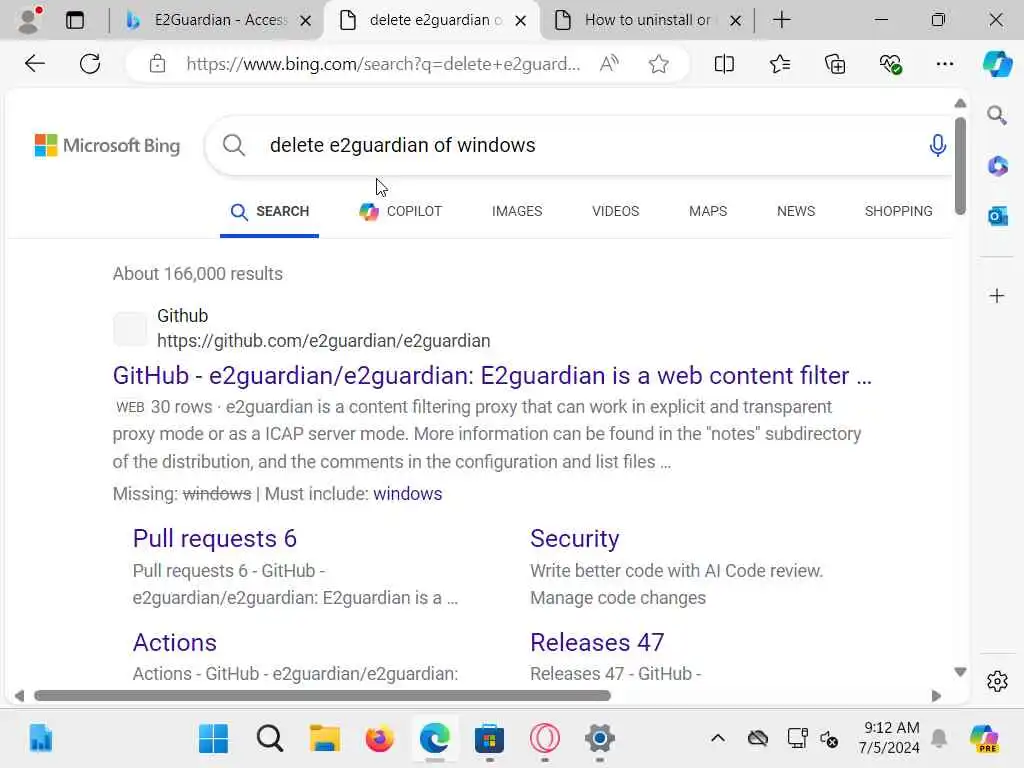Select the SEARCH tab
This screenshot has height=768, width=1024.
point(269,212)
